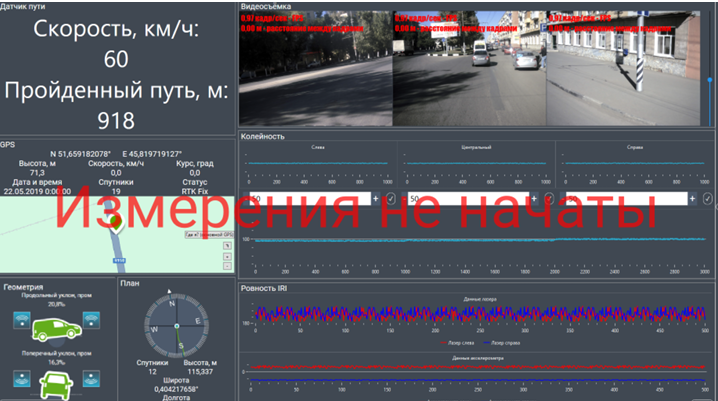The image size is (718, 401).
Task: Click the left sensor icon beside the front-view van
Action: (22, 379)
